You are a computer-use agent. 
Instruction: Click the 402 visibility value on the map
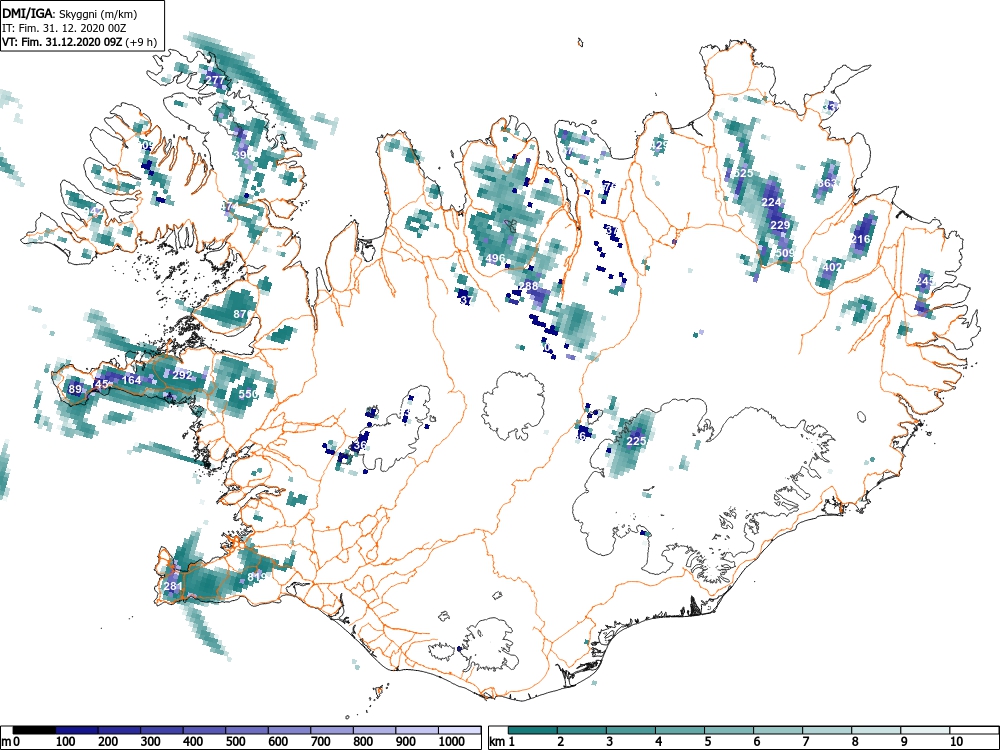click(x=833, y=267)
